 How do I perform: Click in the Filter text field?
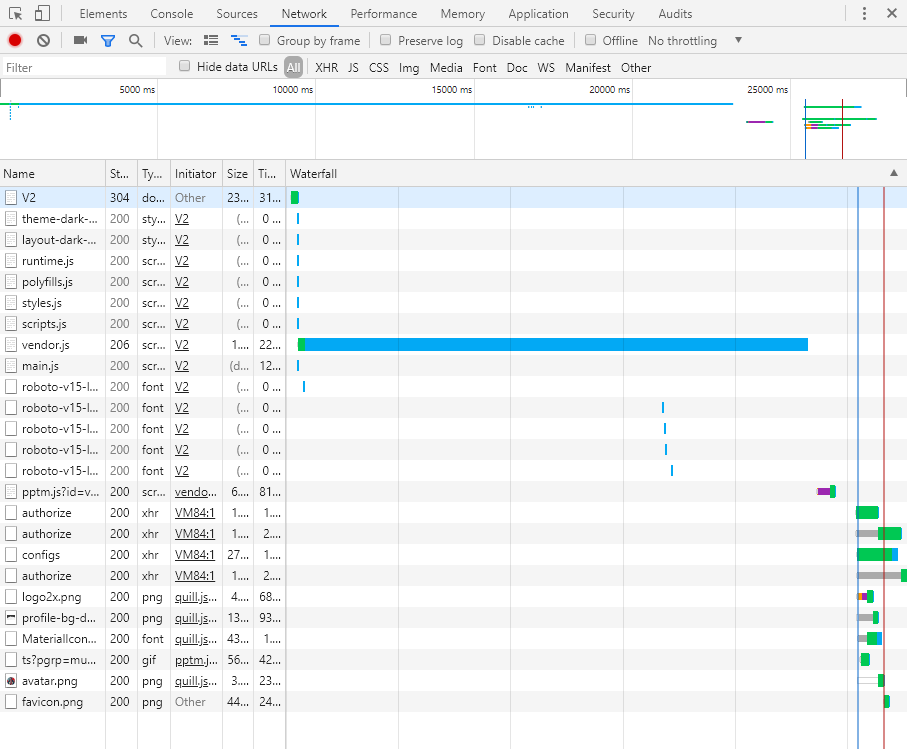(84, 68)
